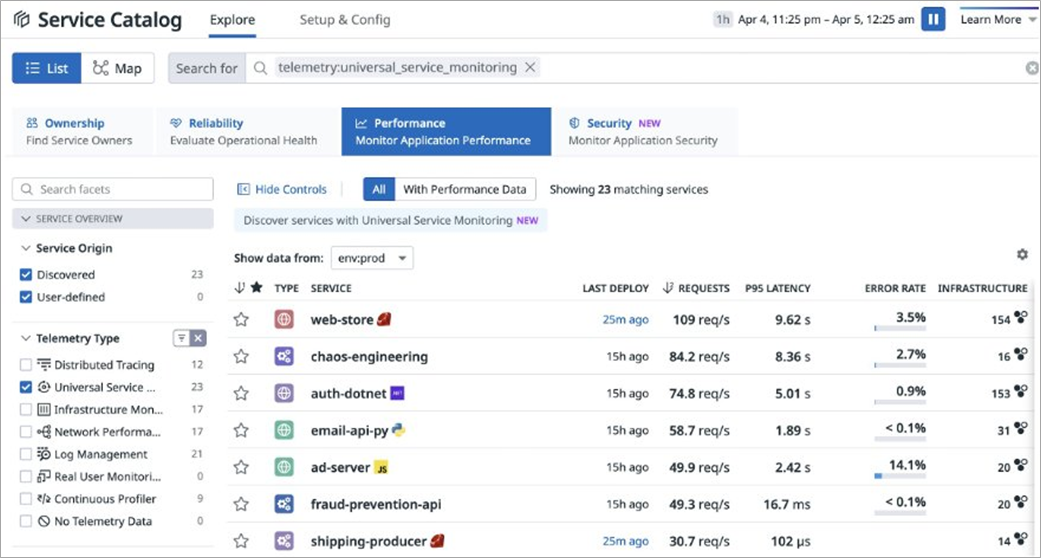The image size is (1041, 558).
Task: Clear the entire search bar
Action: [1031, 68]
